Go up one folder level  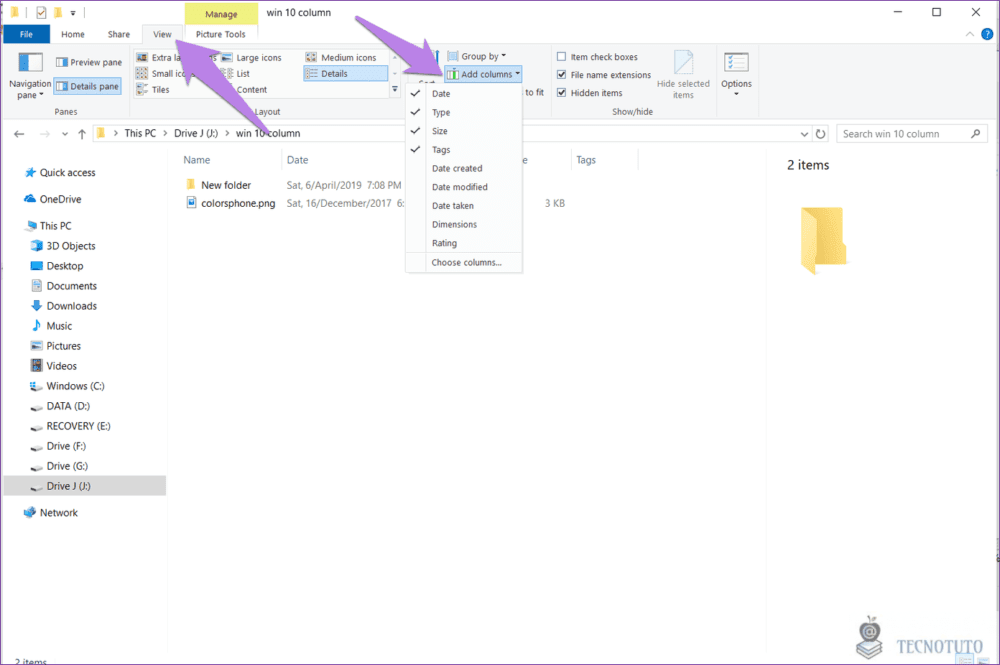(82, 134)
